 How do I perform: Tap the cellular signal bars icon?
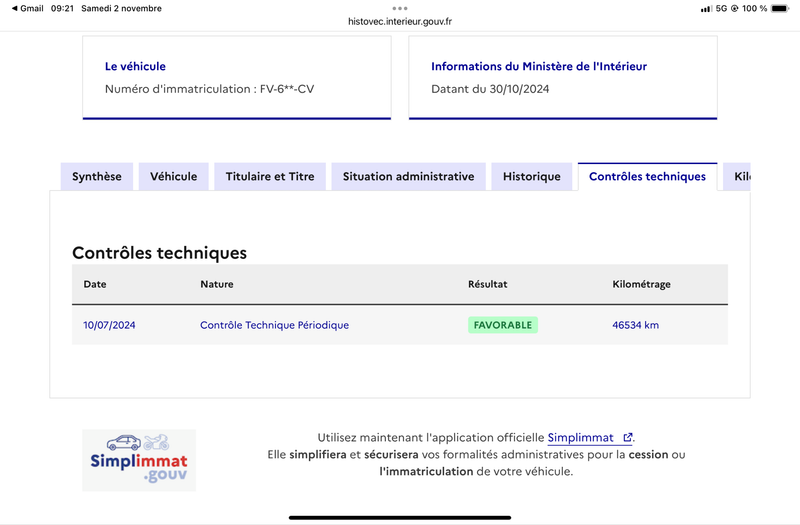(706, 9)
